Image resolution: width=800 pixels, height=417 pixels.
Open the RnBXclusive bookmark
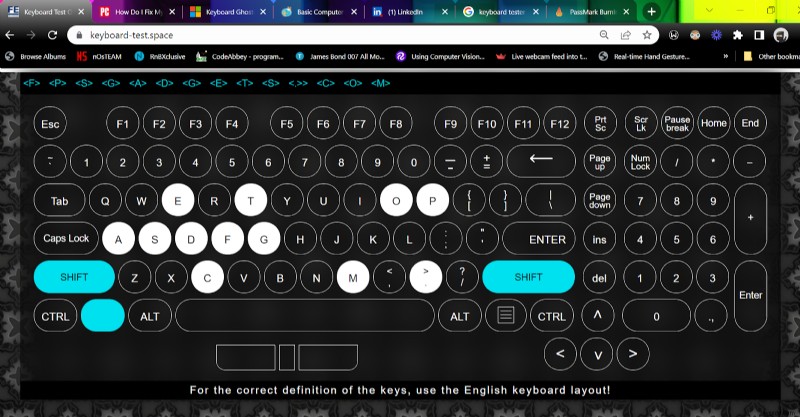coord(160,57)
